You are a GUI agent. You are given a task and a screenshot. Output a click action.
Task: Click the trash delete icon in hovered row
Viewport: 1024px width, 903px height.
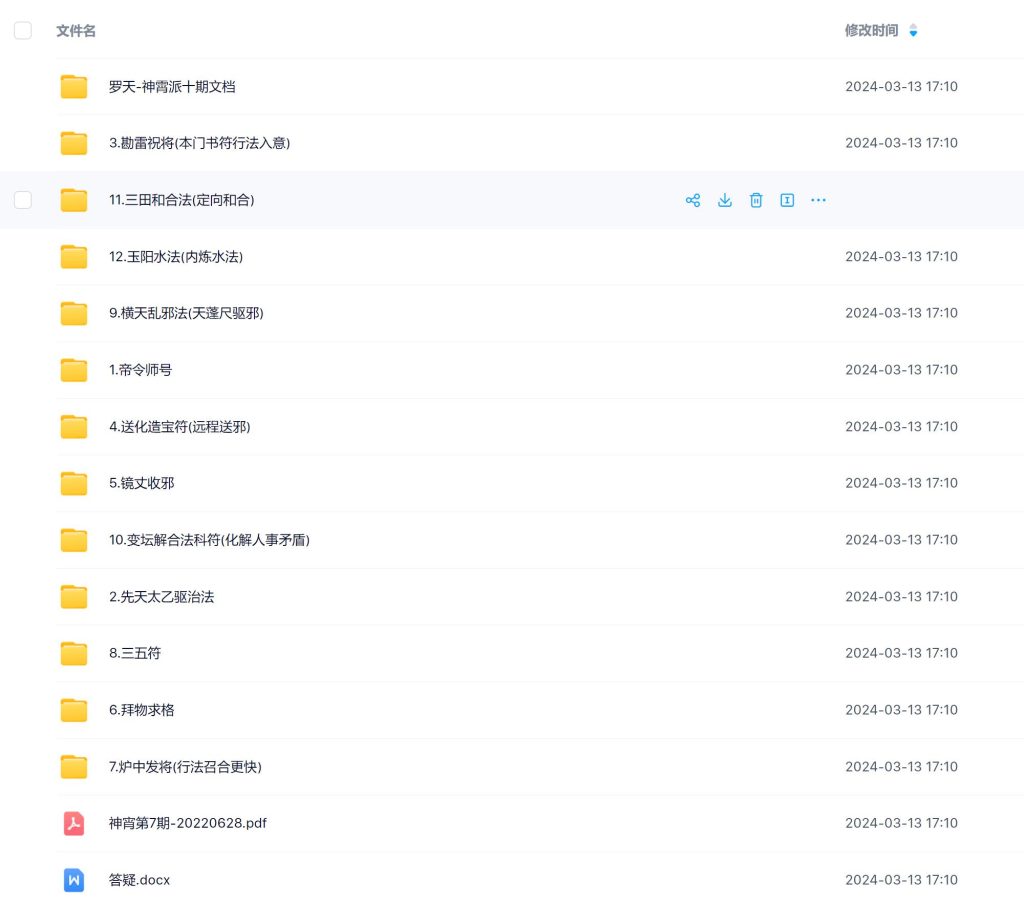756,200
